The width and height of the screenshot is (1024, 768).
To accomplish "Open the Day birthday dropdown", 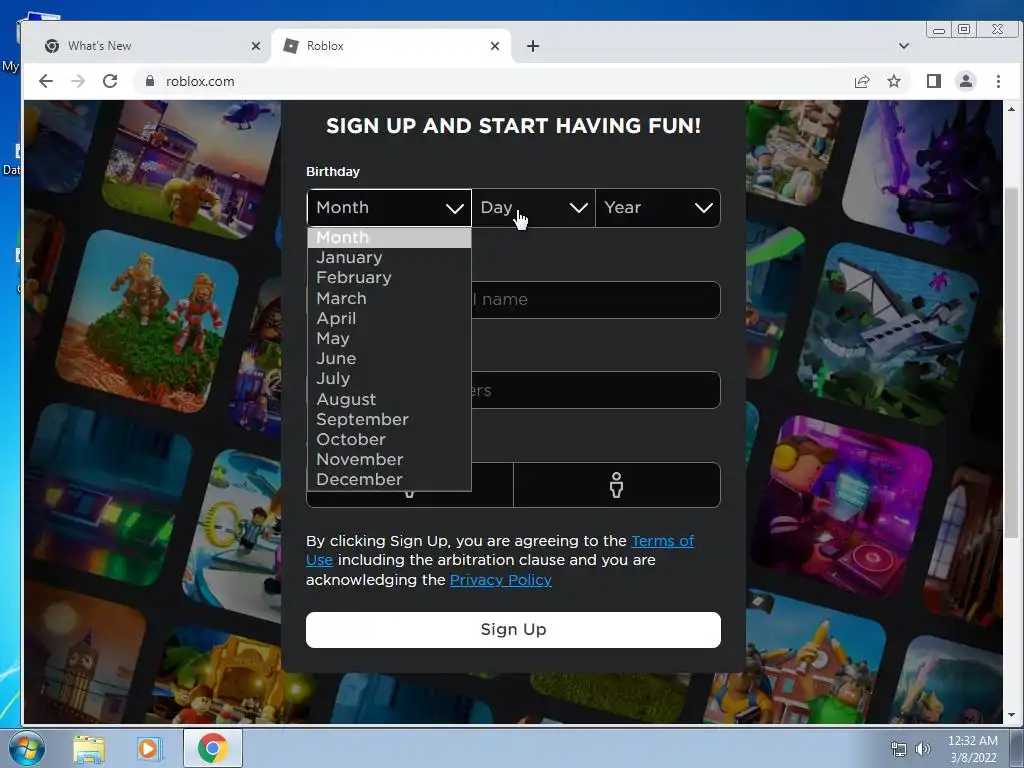I will coord(534,208).
